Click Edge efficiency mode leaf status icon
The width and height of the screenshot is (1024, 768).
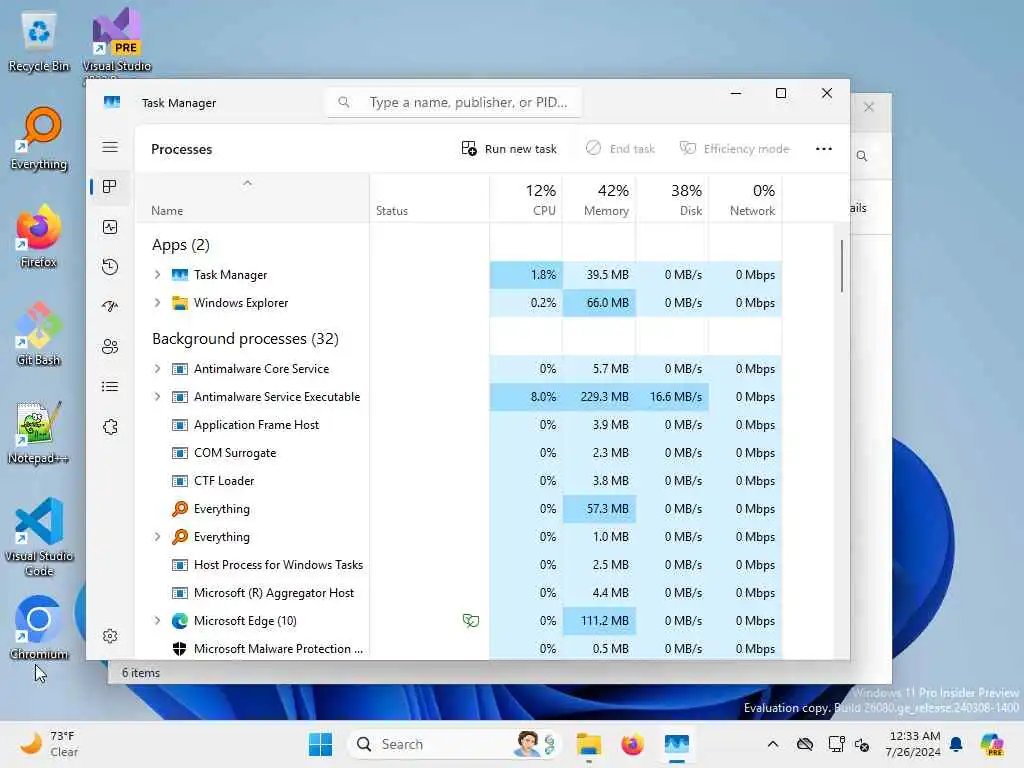click(x=470, y=620)
